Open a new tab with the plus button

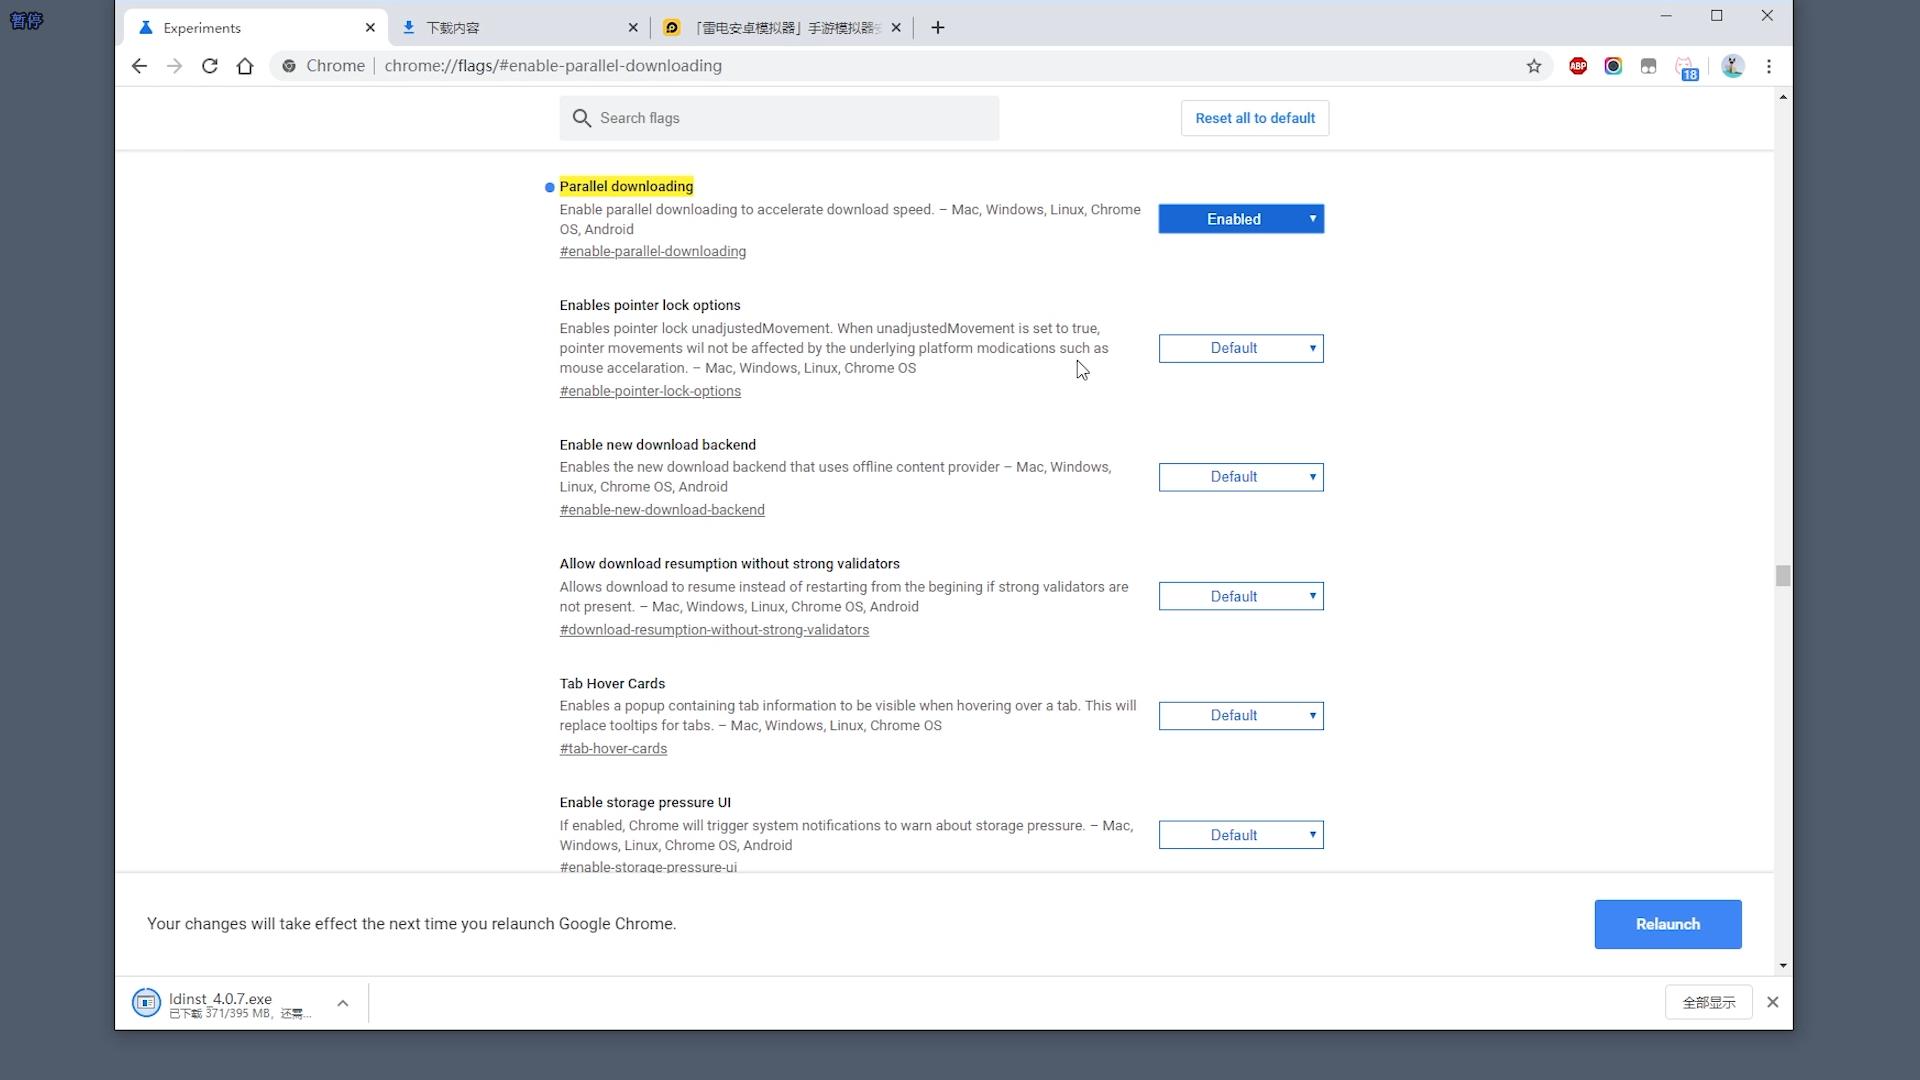937,28
